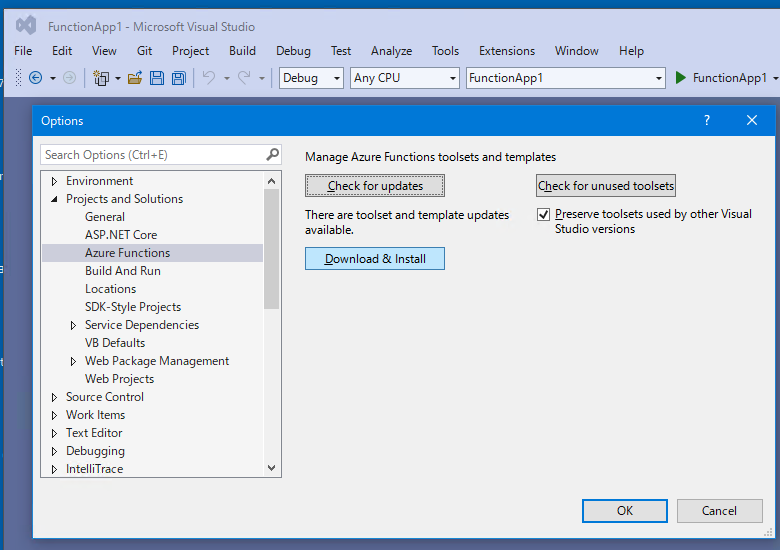Screen dimensions: 780x550
Task: Select General under Projects and Solutions
Action: click(104, 217)
